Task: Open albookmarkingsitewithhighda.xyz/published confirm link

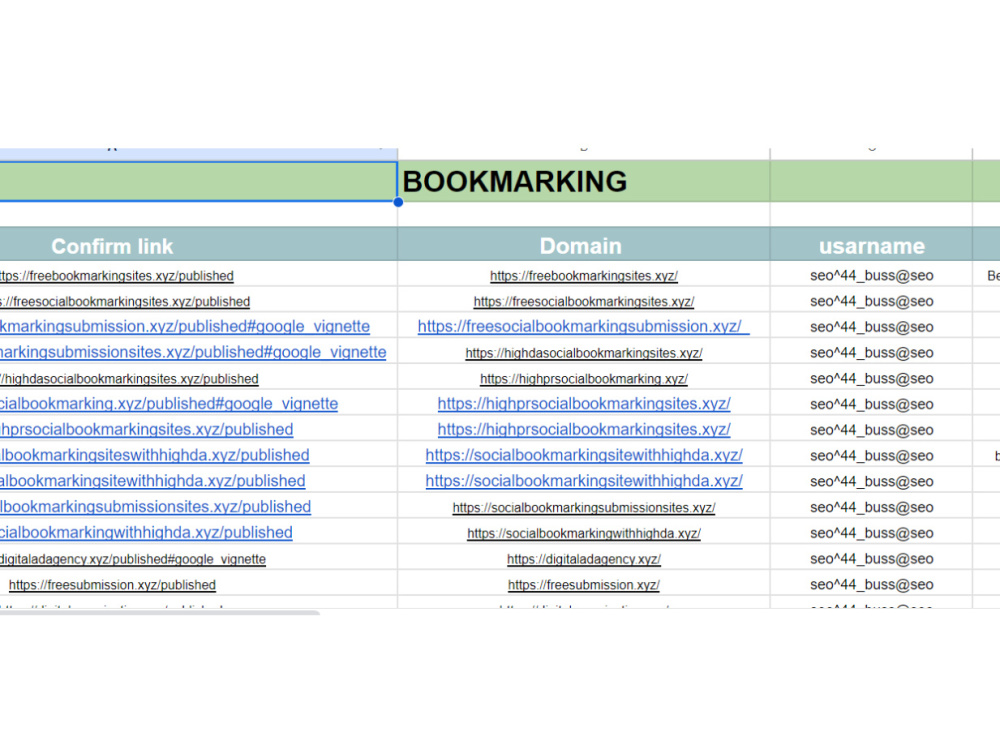Action: [152, 481]
